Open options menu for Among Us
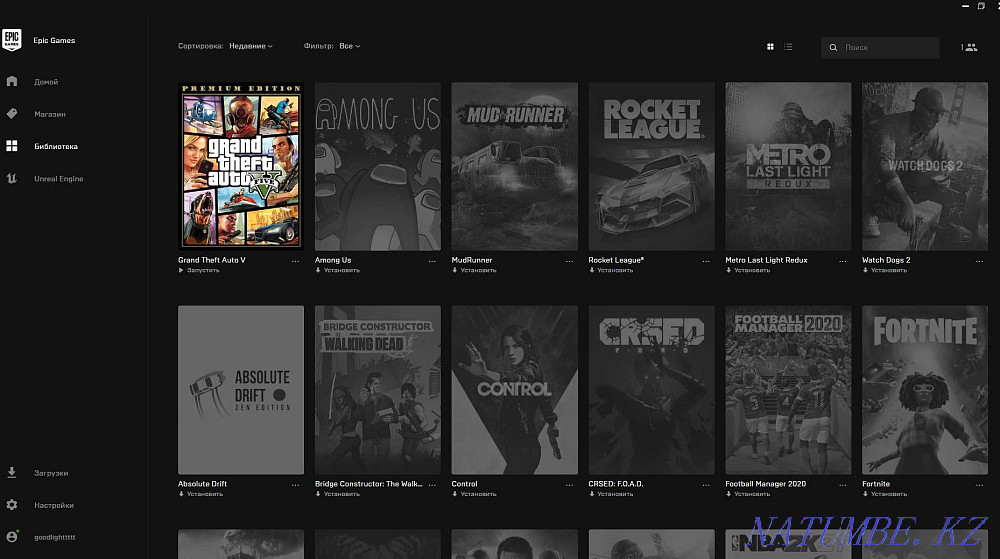The width and height of the screenshot is (1000, 559). click(x=432, y=261)
